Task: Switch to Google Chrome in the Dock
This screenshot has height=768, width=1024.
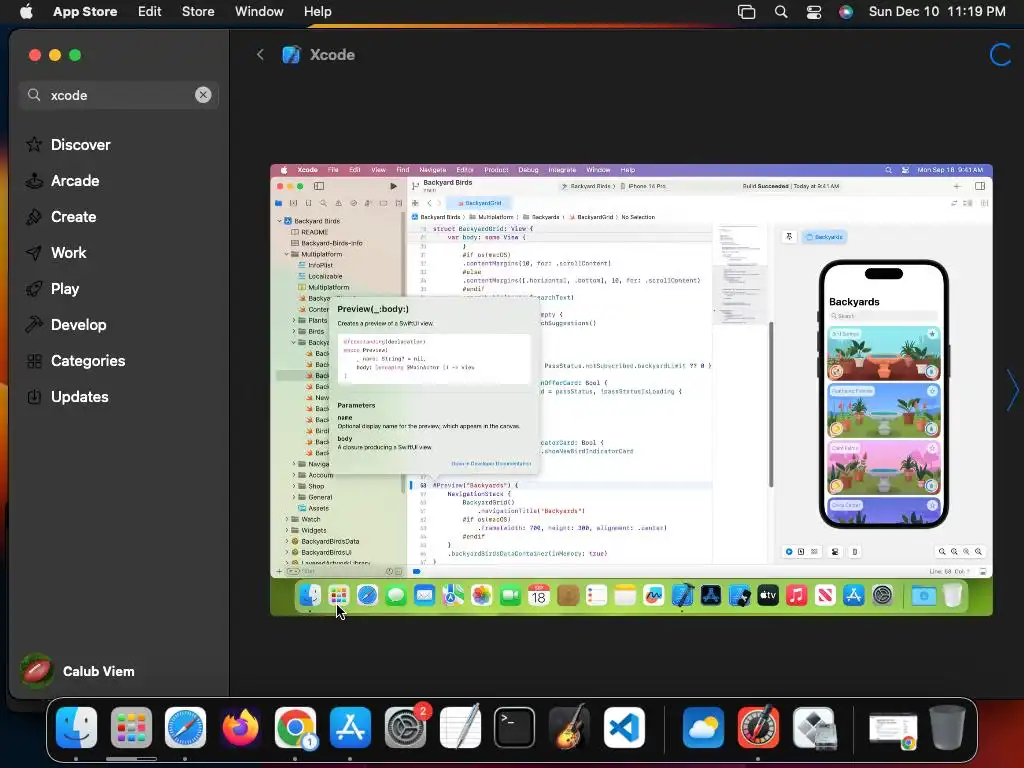Action: [x=295, y=727]
